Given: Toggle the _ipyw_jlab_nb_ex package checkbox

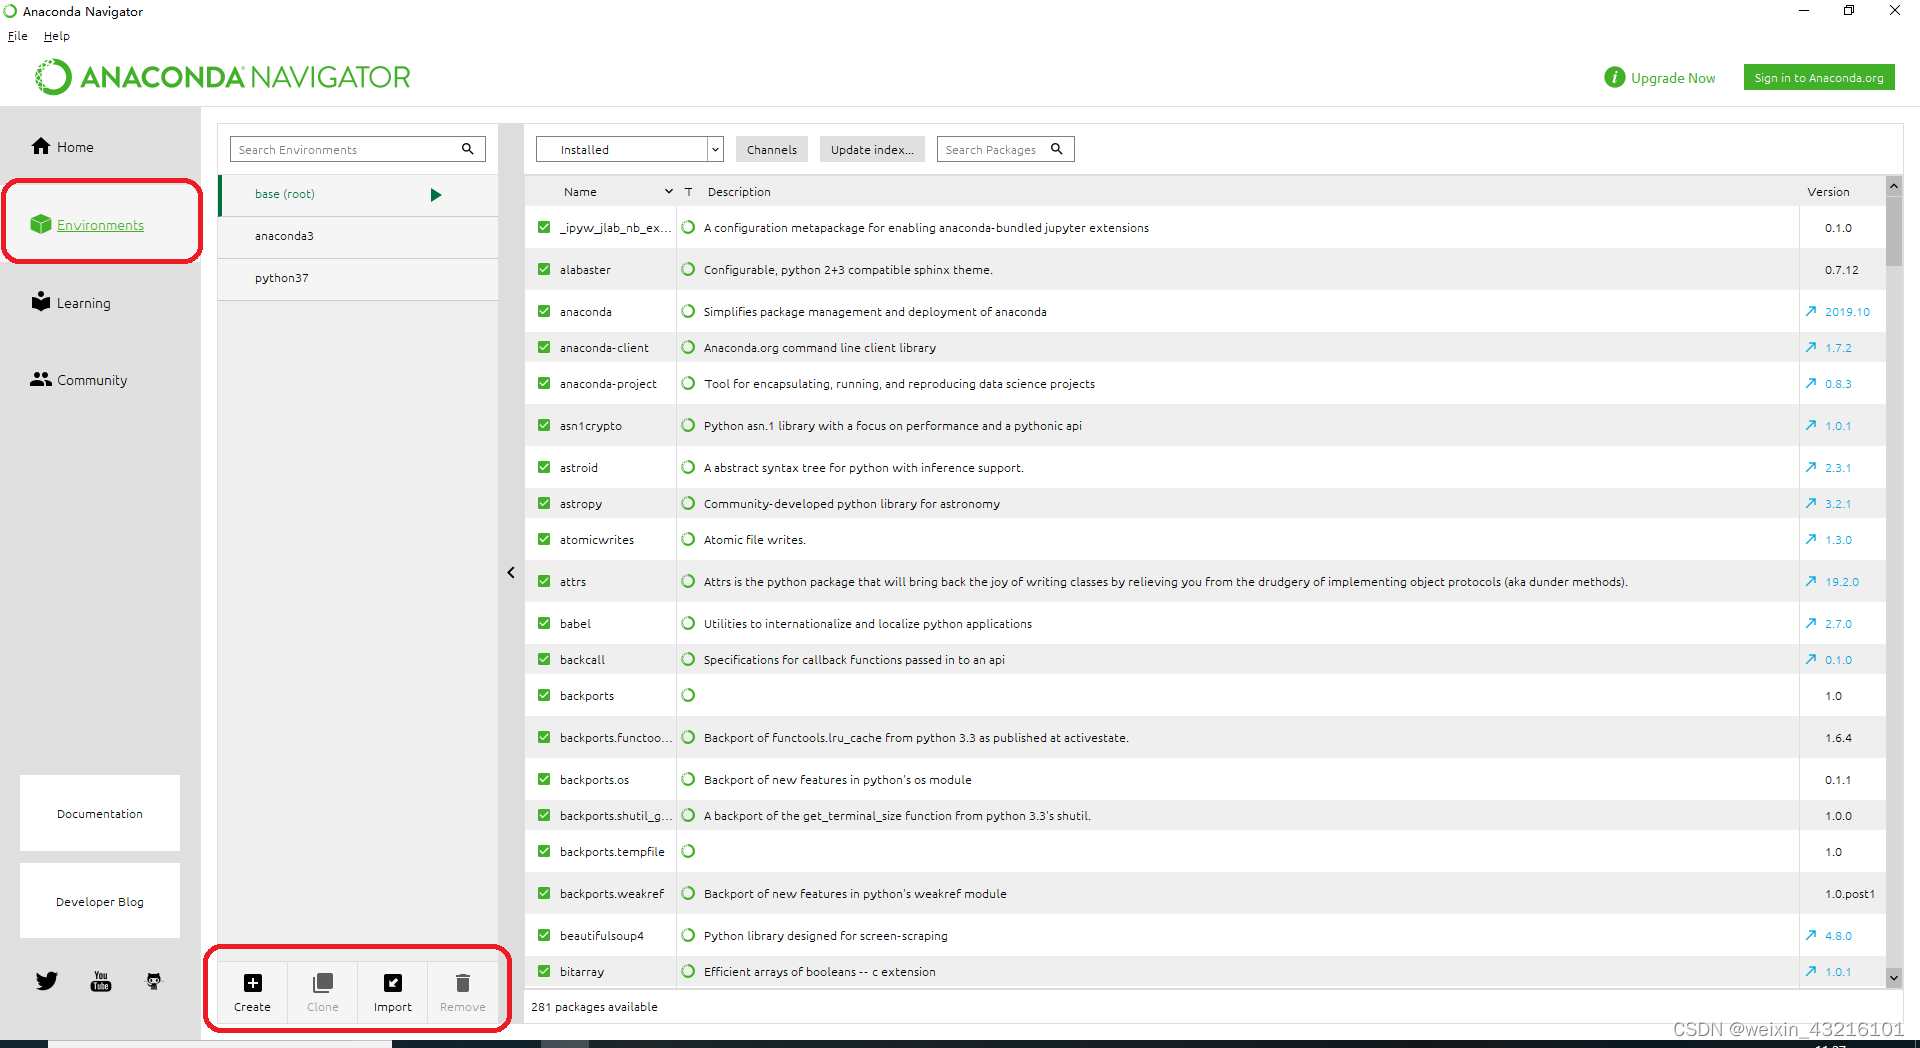Looking at the screenshot, I should (x=544, y=228).
